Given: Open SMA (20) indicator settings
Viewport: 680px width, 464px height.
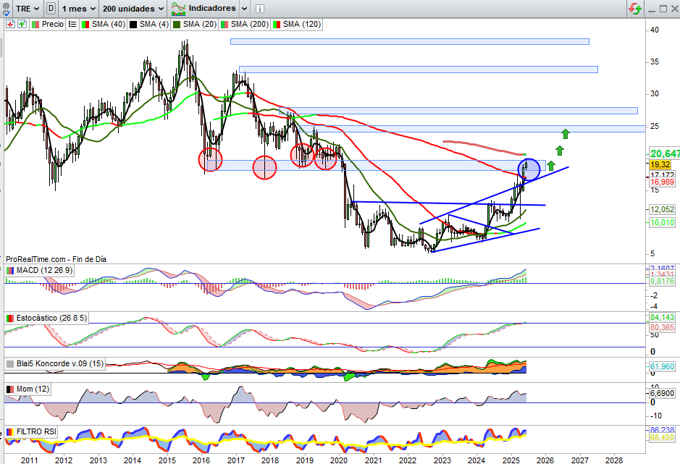Looking at the screenshot, I should [199, 24].
